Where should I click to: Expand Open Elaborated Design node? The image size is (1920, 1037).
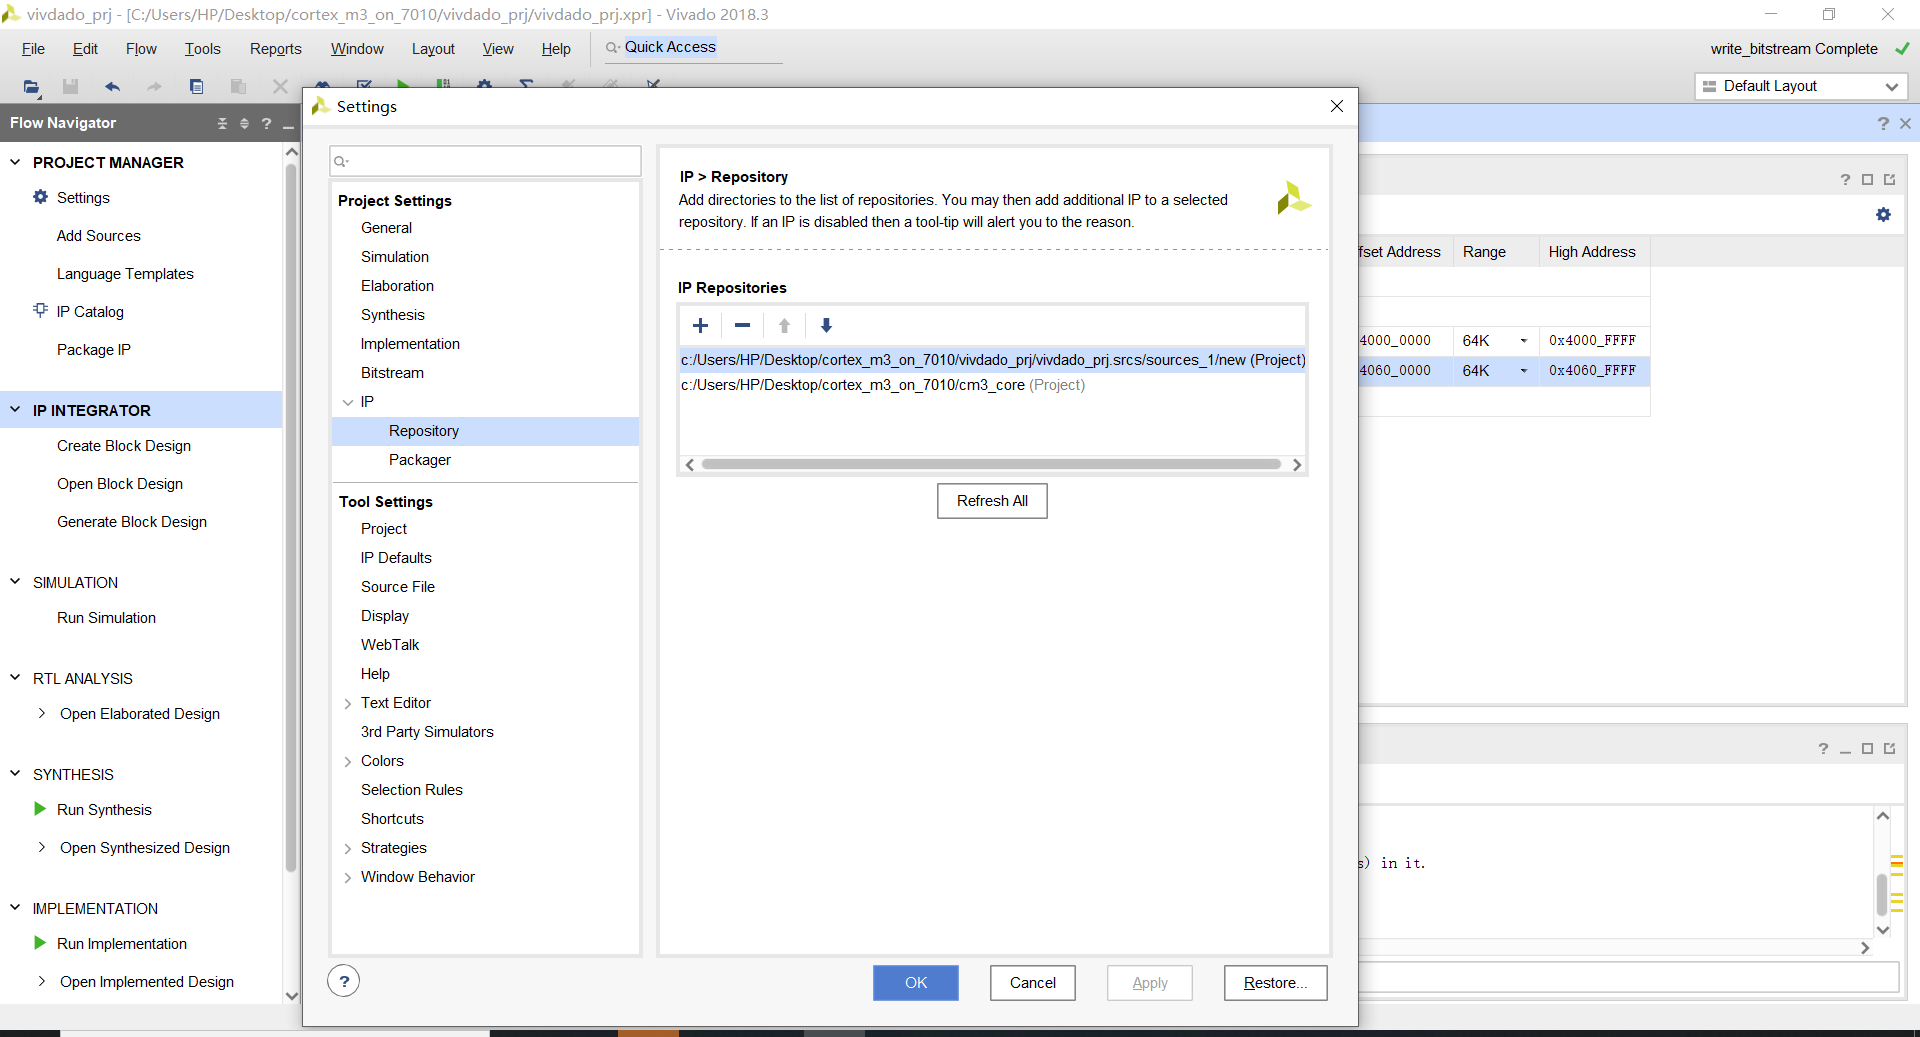tap(41, 713)
